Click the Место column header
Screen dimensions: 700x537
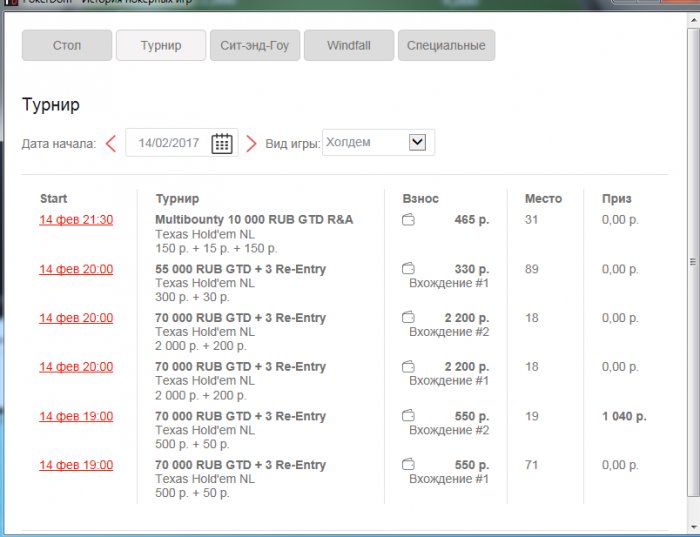(543, 199)
